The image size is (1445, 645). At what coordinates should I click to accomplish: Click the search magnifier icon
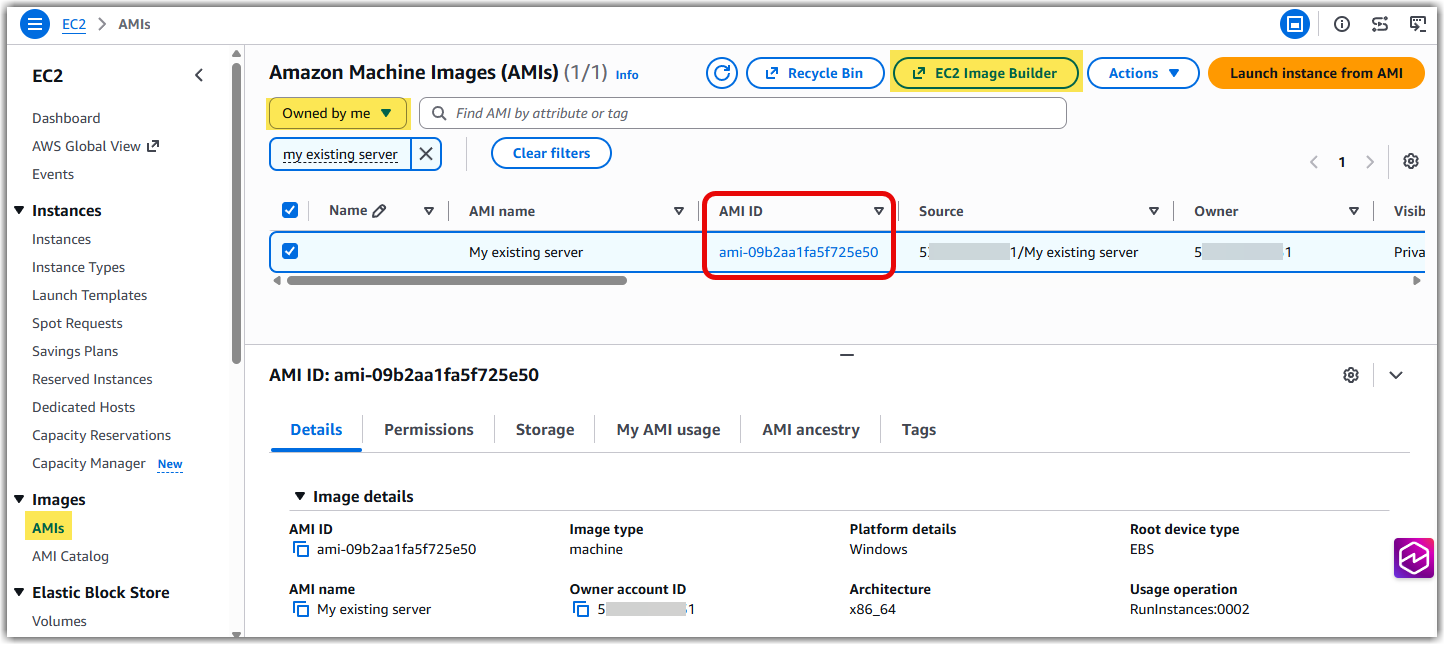pos(438,113)
